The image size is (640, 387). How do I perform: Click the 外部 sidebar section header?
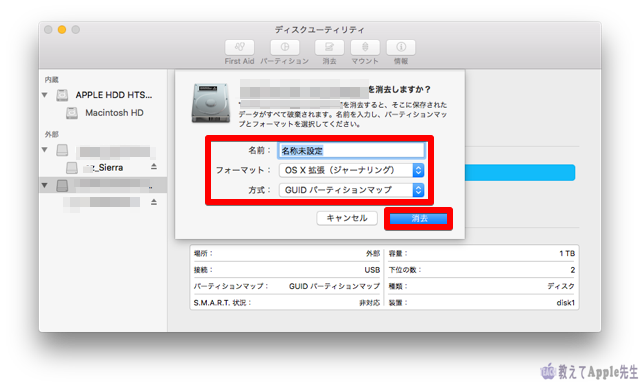pos(51,134)
